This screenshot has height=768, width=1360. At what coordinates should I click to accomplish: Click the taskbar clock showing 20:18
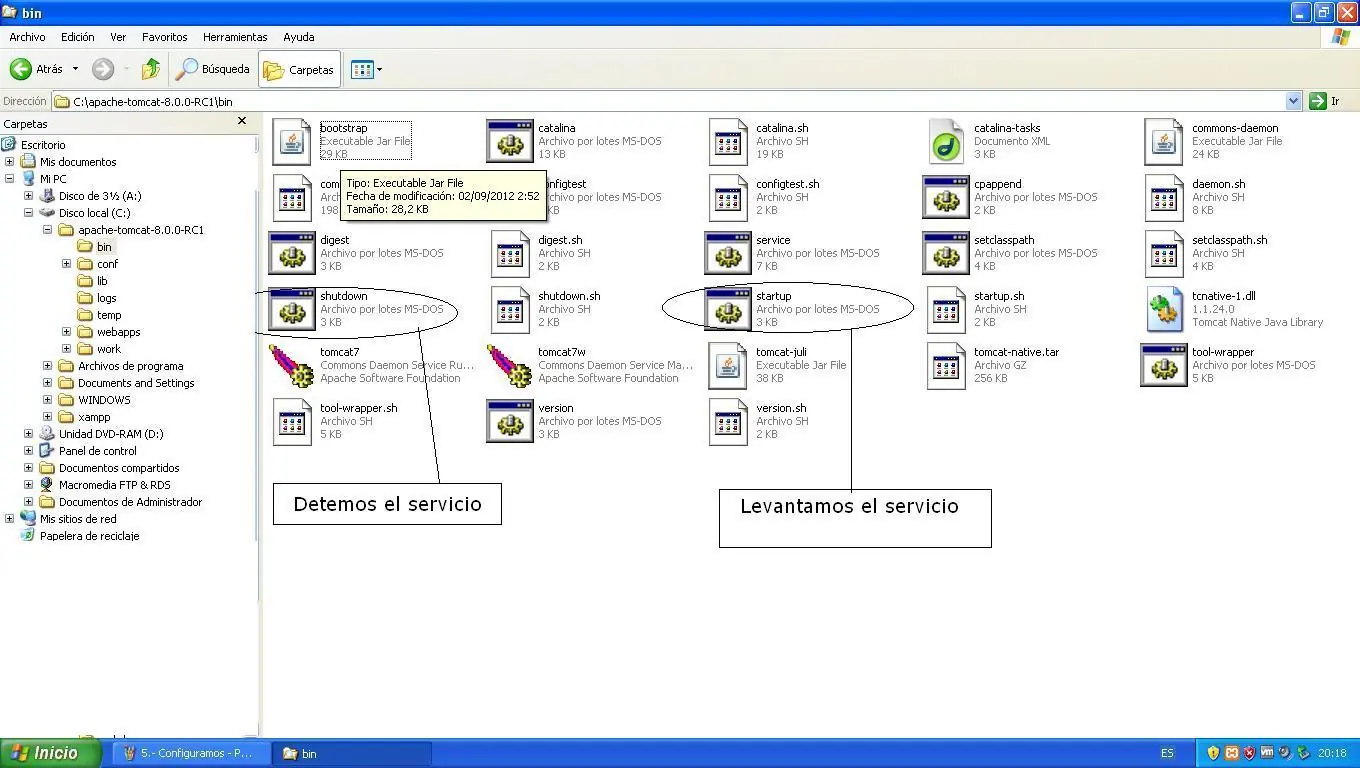[1331, 753]
